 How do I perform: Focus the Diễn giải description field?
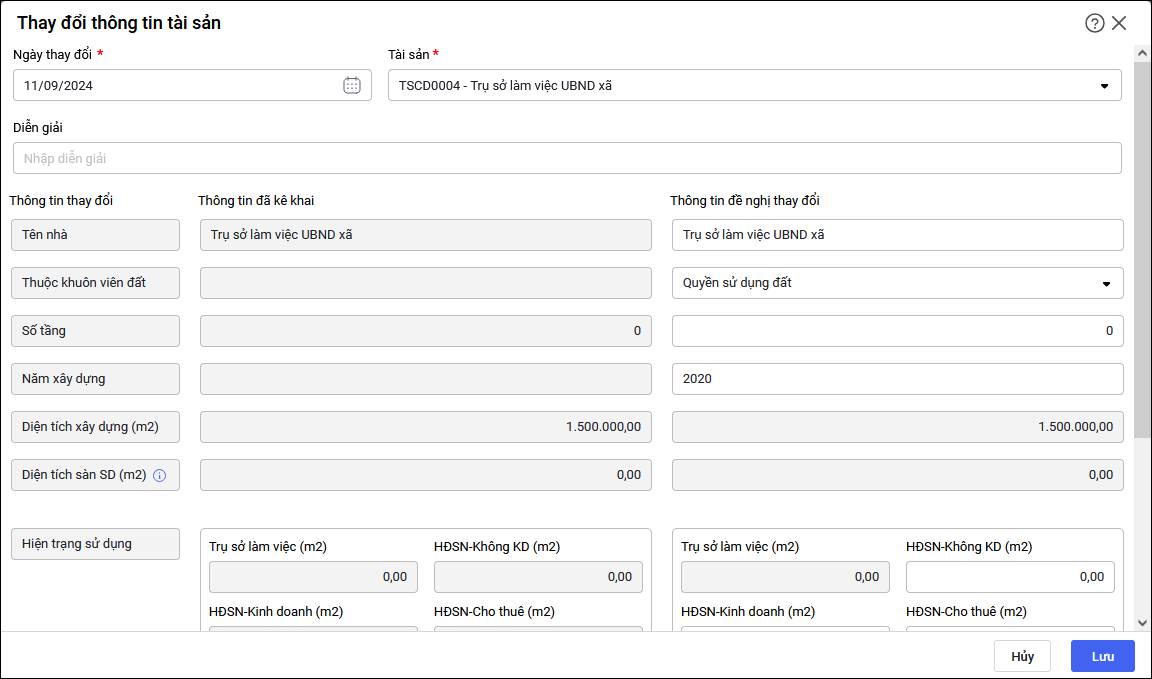tap(567, 158)
